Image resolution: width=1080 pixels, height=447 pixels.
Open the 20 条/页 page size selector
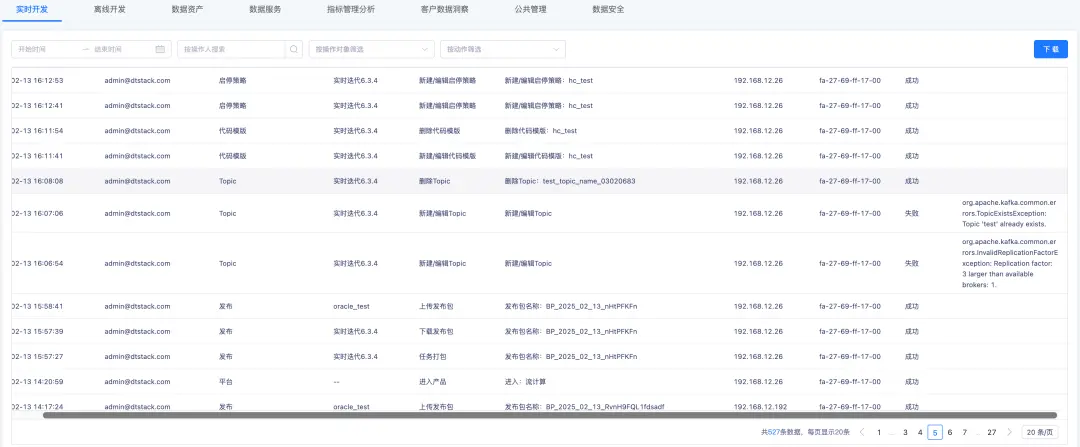[x=1040, y=433]
